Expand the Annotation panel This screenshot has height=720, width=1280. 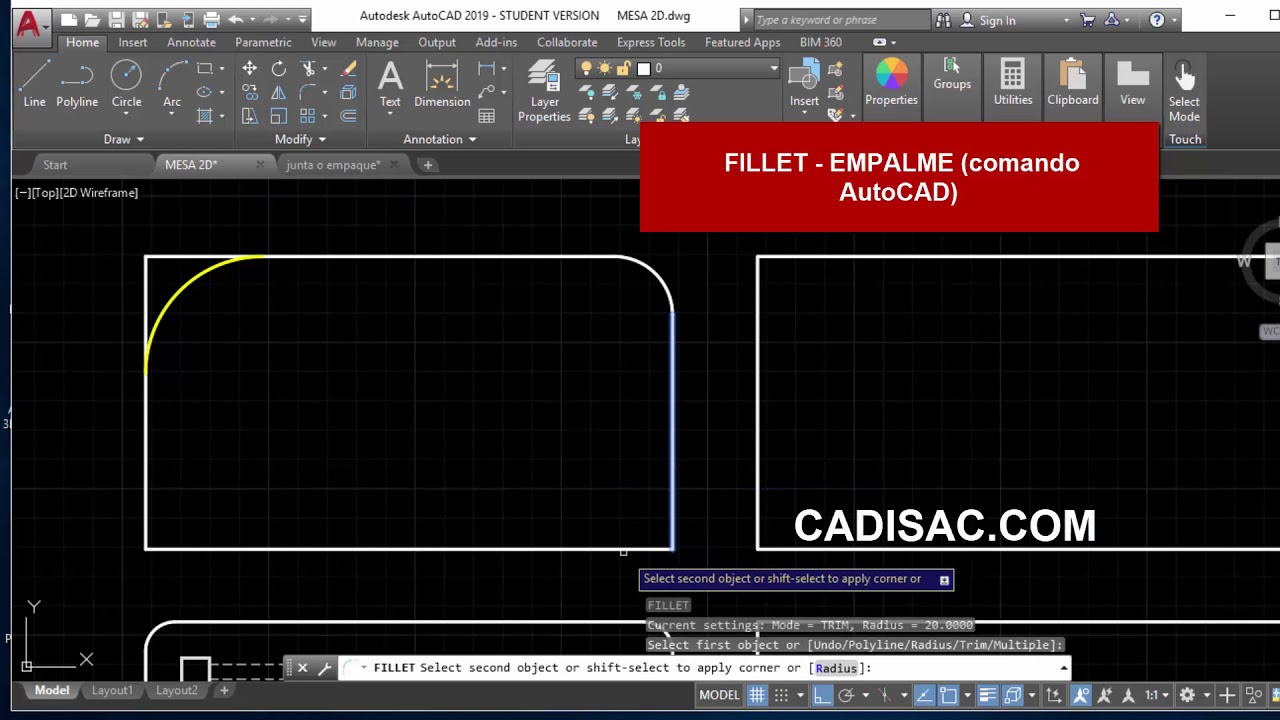point(440,139)
